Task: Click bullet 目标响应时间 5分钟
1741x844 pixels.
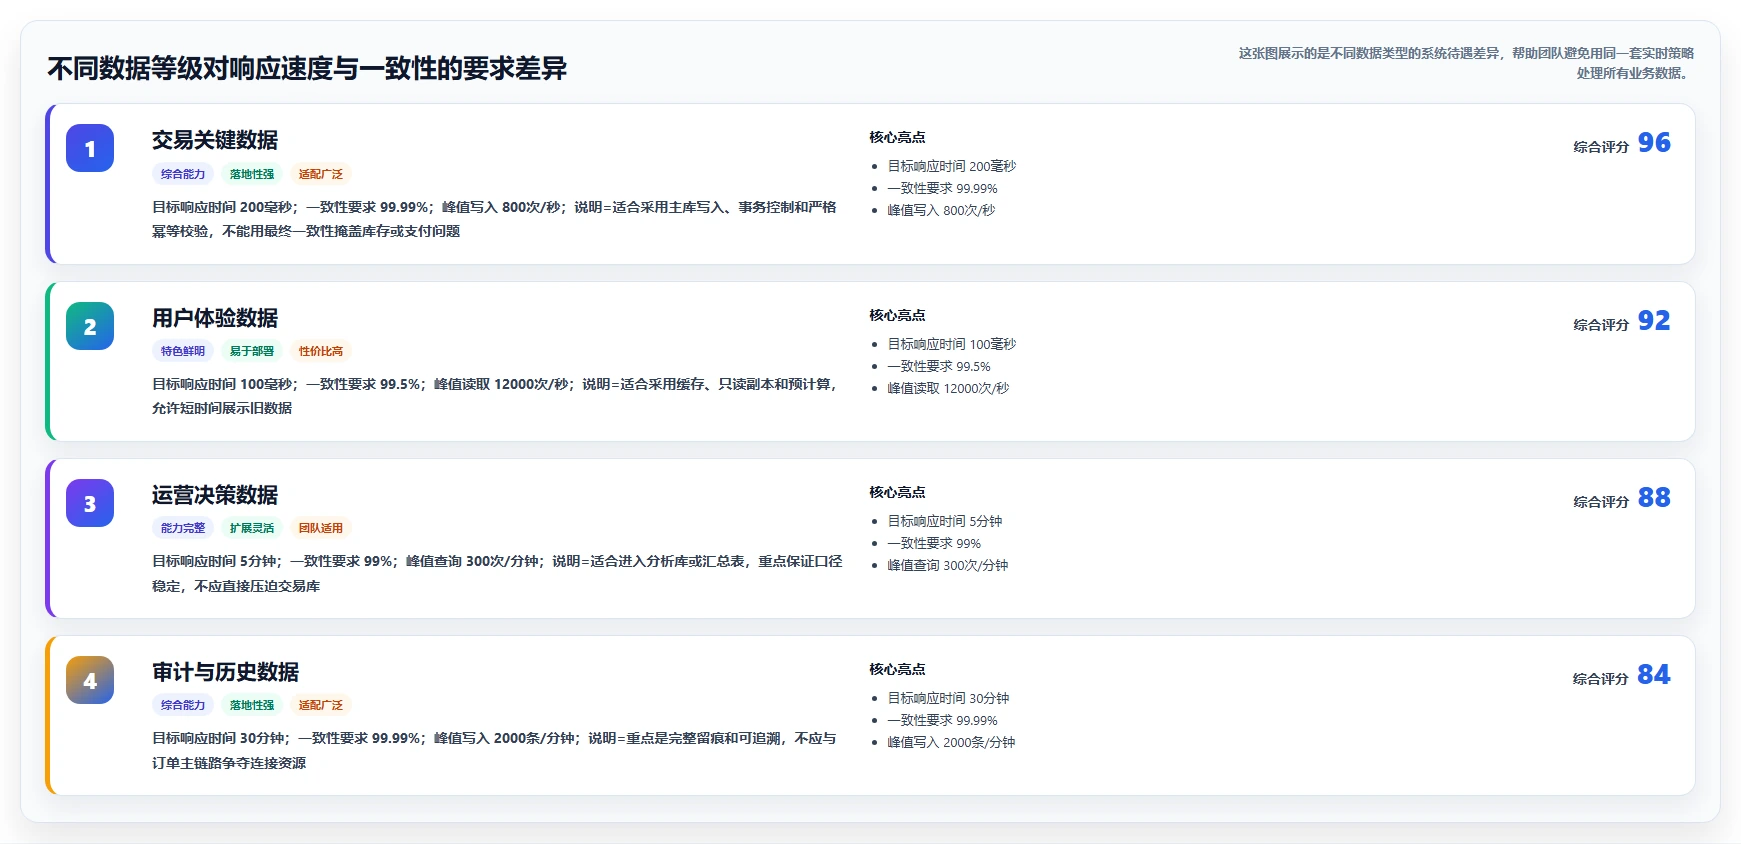Action: tap(945, 521)
